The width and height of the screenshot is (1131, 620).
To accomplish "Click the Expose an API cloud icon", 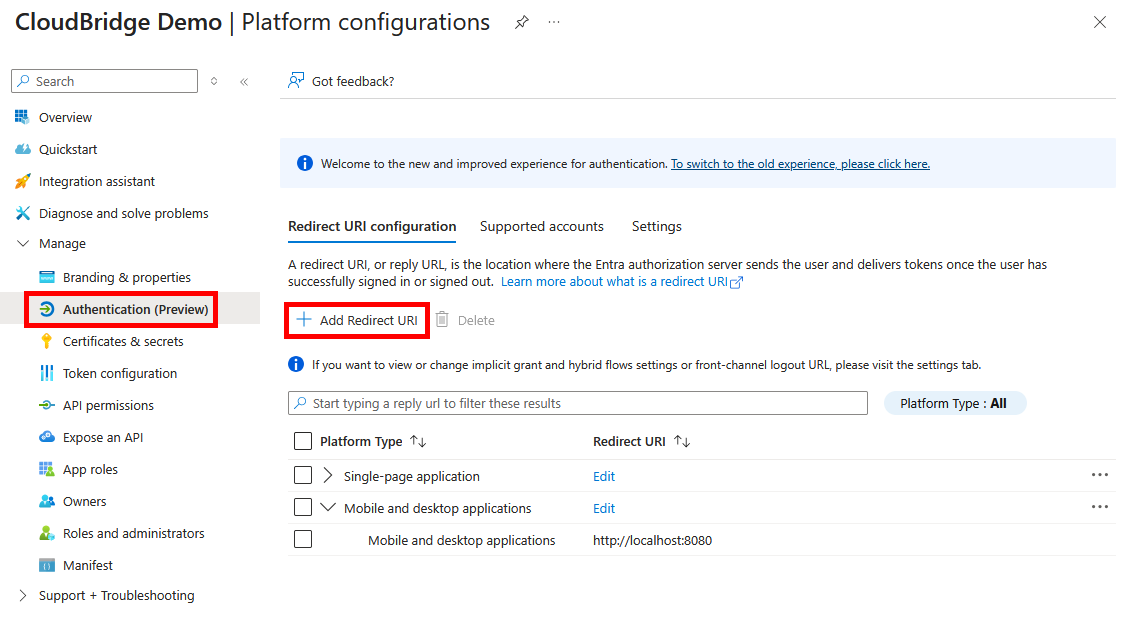I will pos(47,437).
